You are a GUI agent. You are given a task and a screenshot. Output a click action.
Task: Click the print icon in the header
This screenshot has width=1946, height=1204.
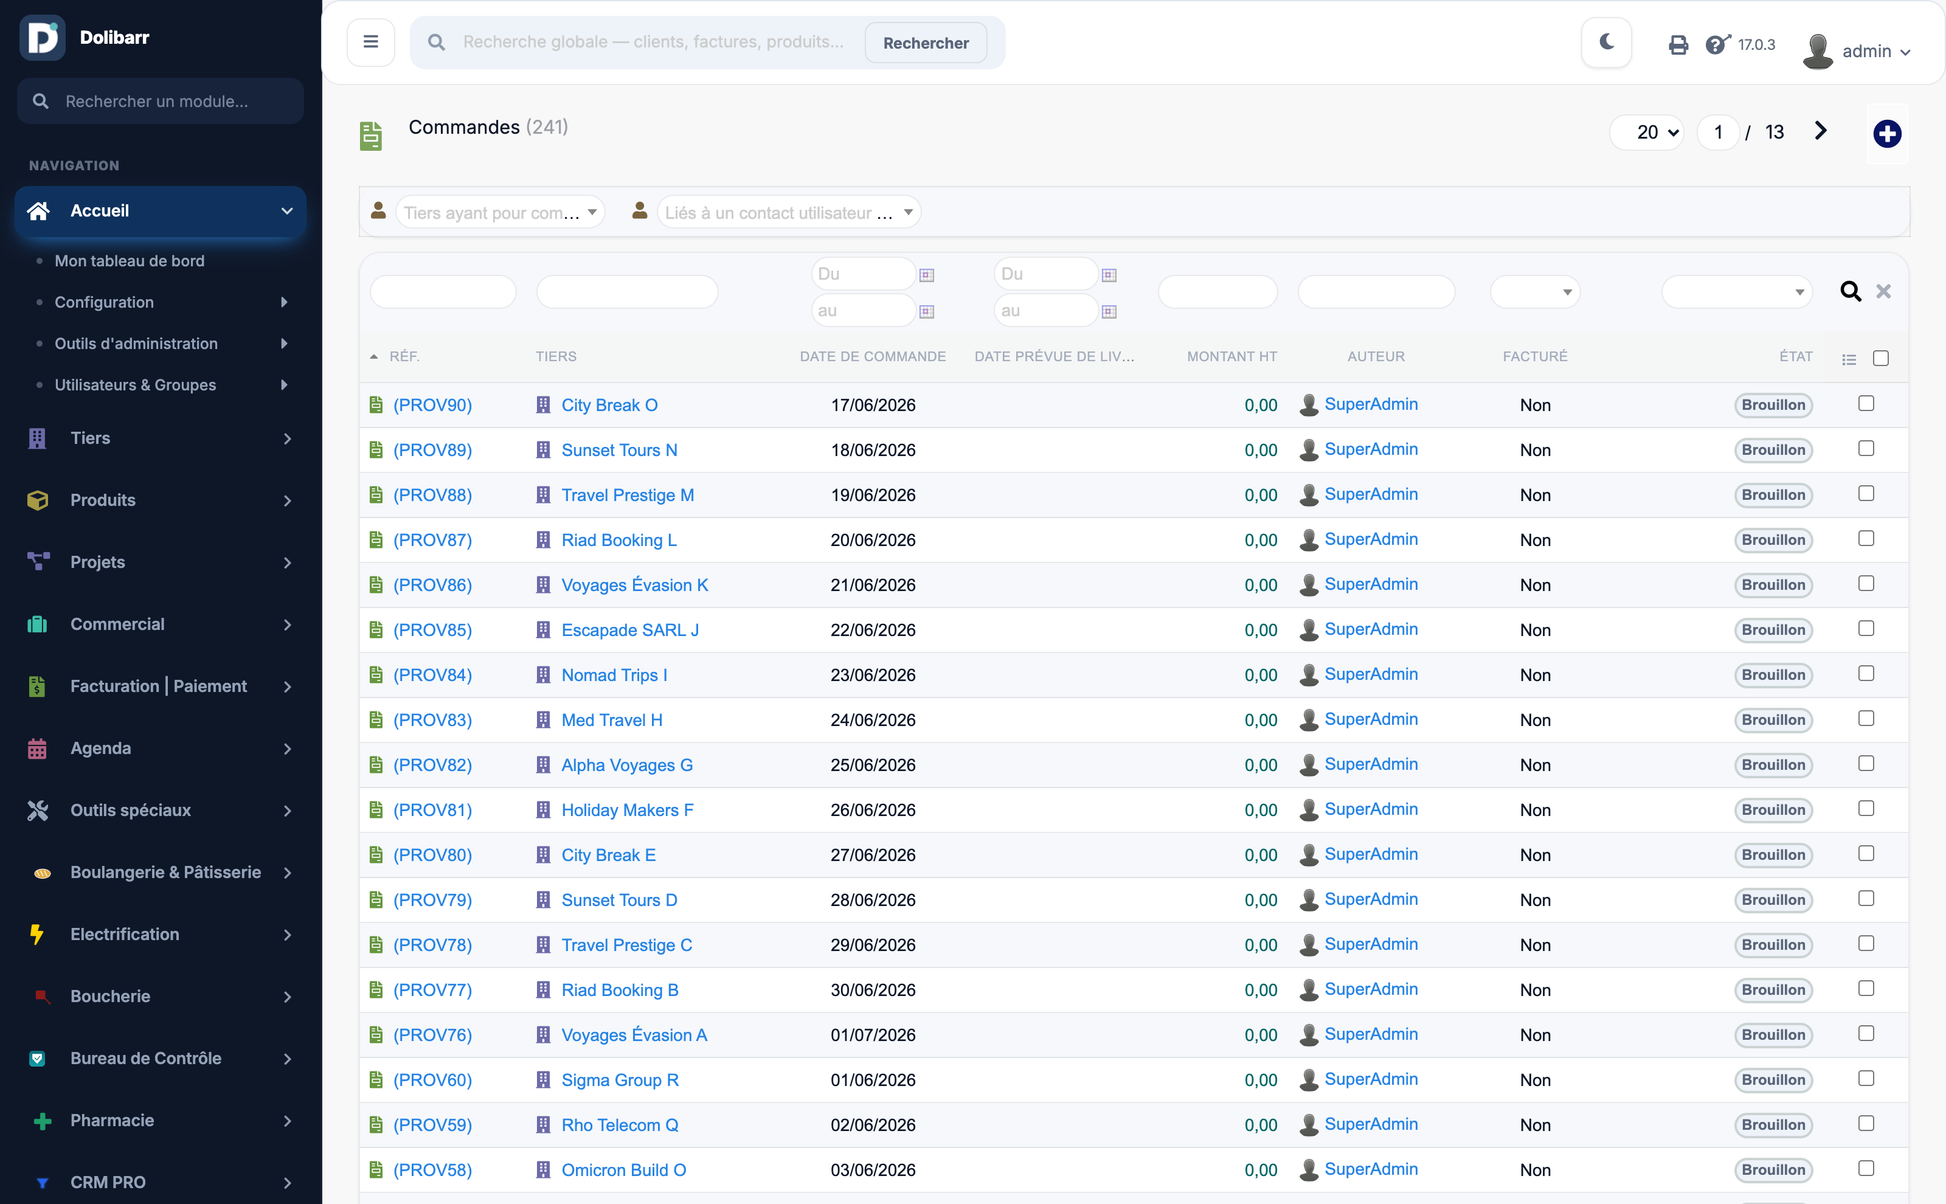point(1678,45)
